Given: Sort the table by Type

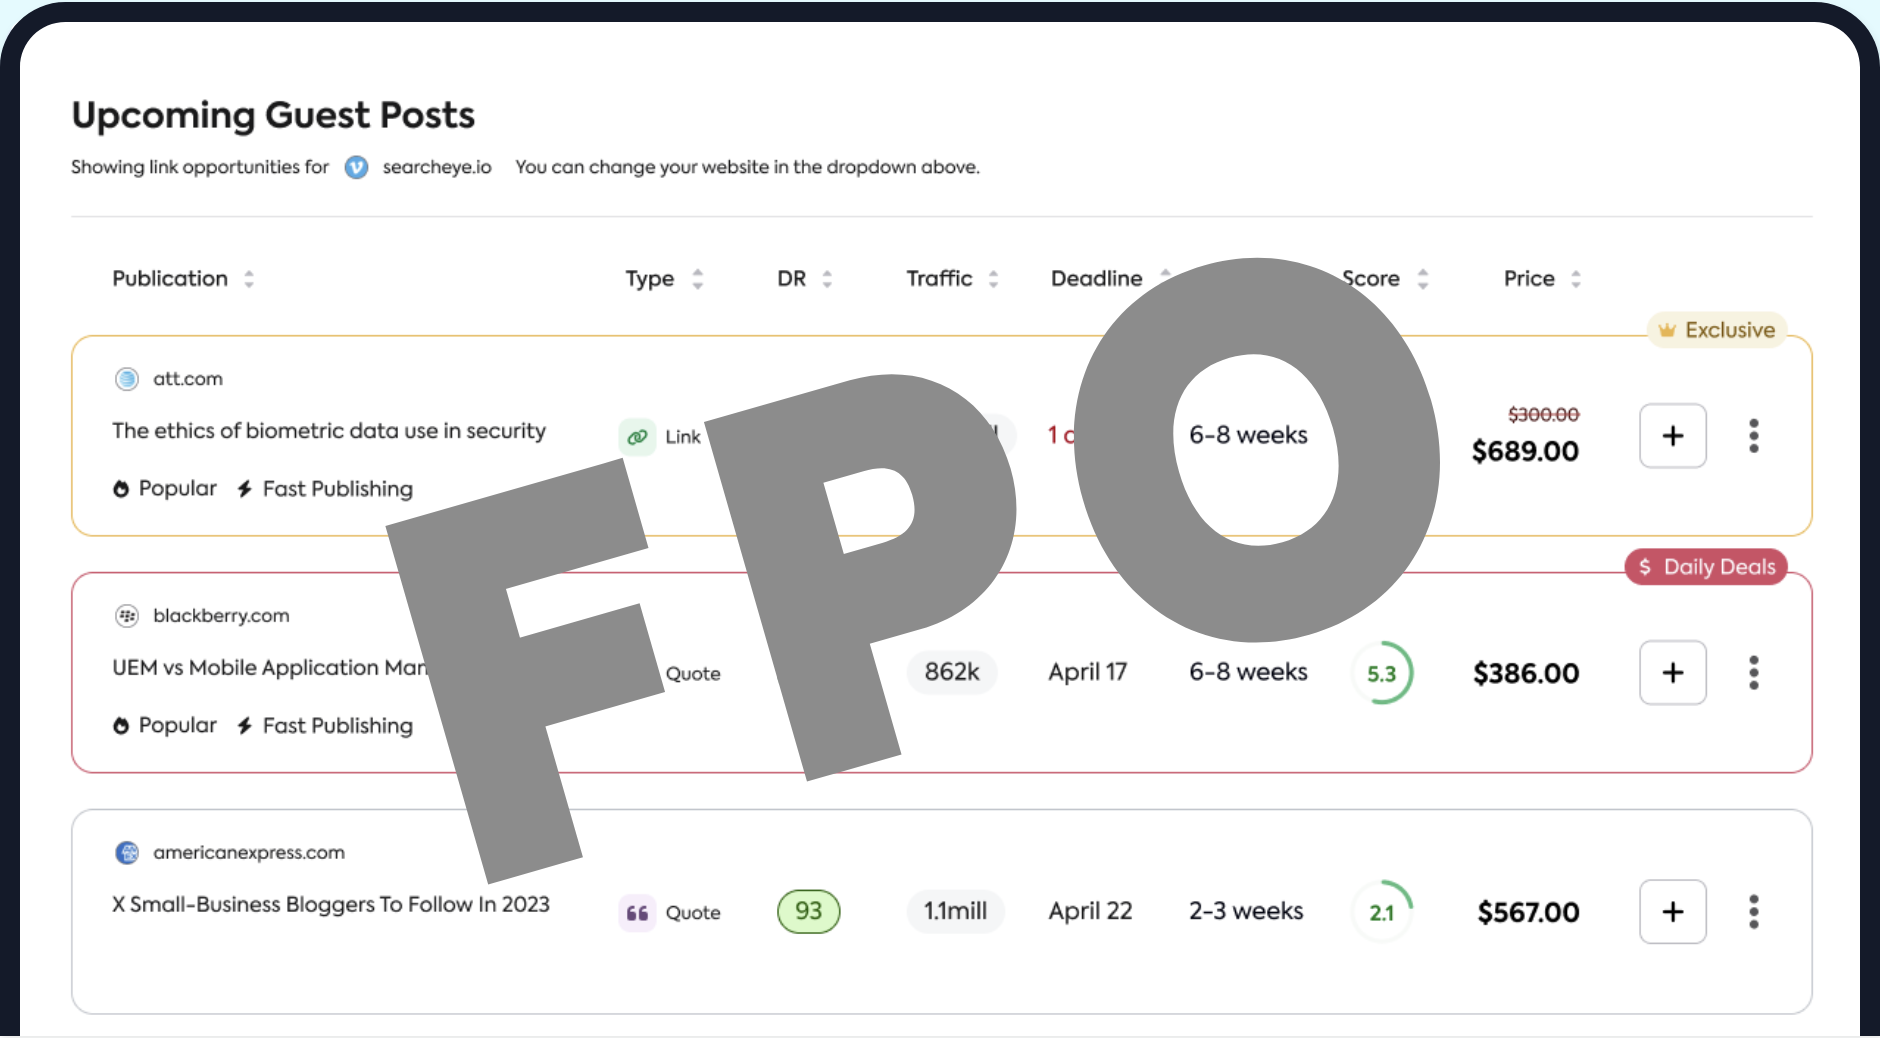Looking at the screenshot, I should (x=698, y=279).
